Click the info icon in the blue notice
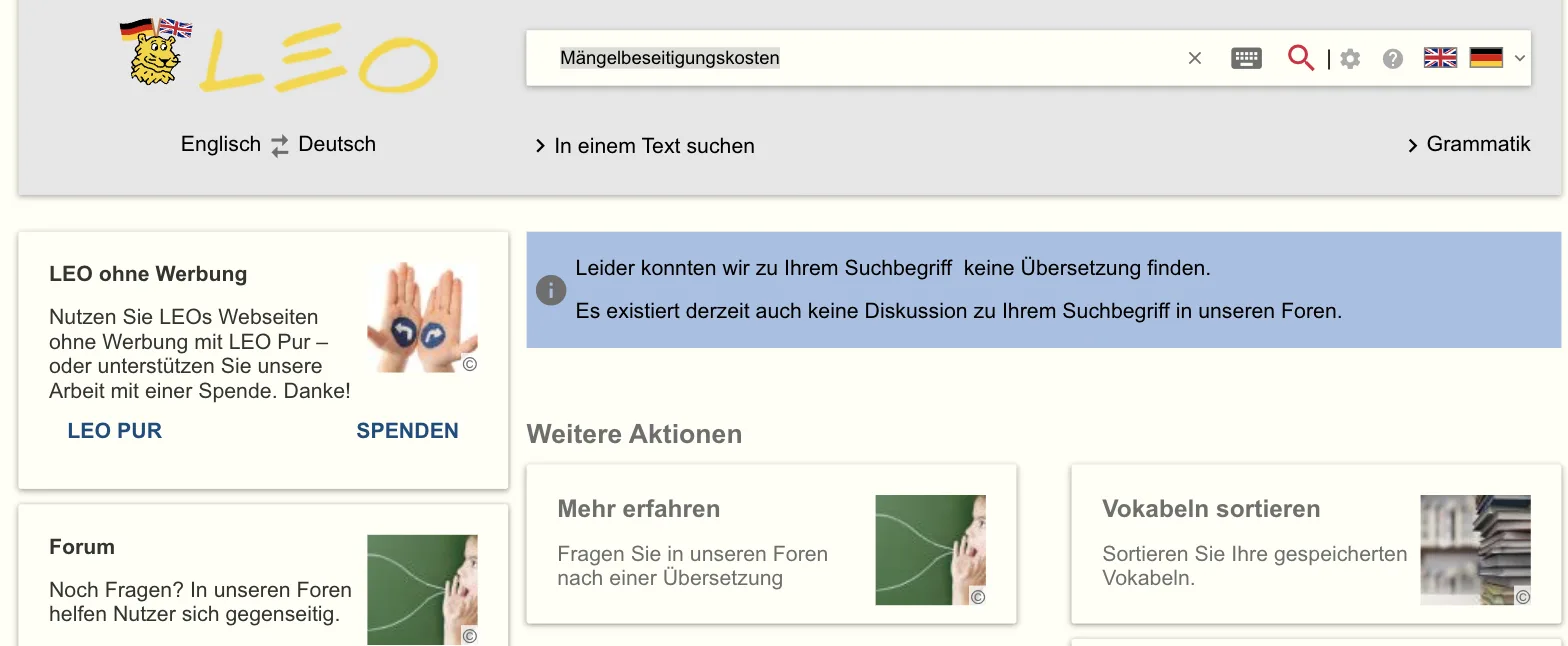This screenshot has height=646, width=1568. click(551, 290)
